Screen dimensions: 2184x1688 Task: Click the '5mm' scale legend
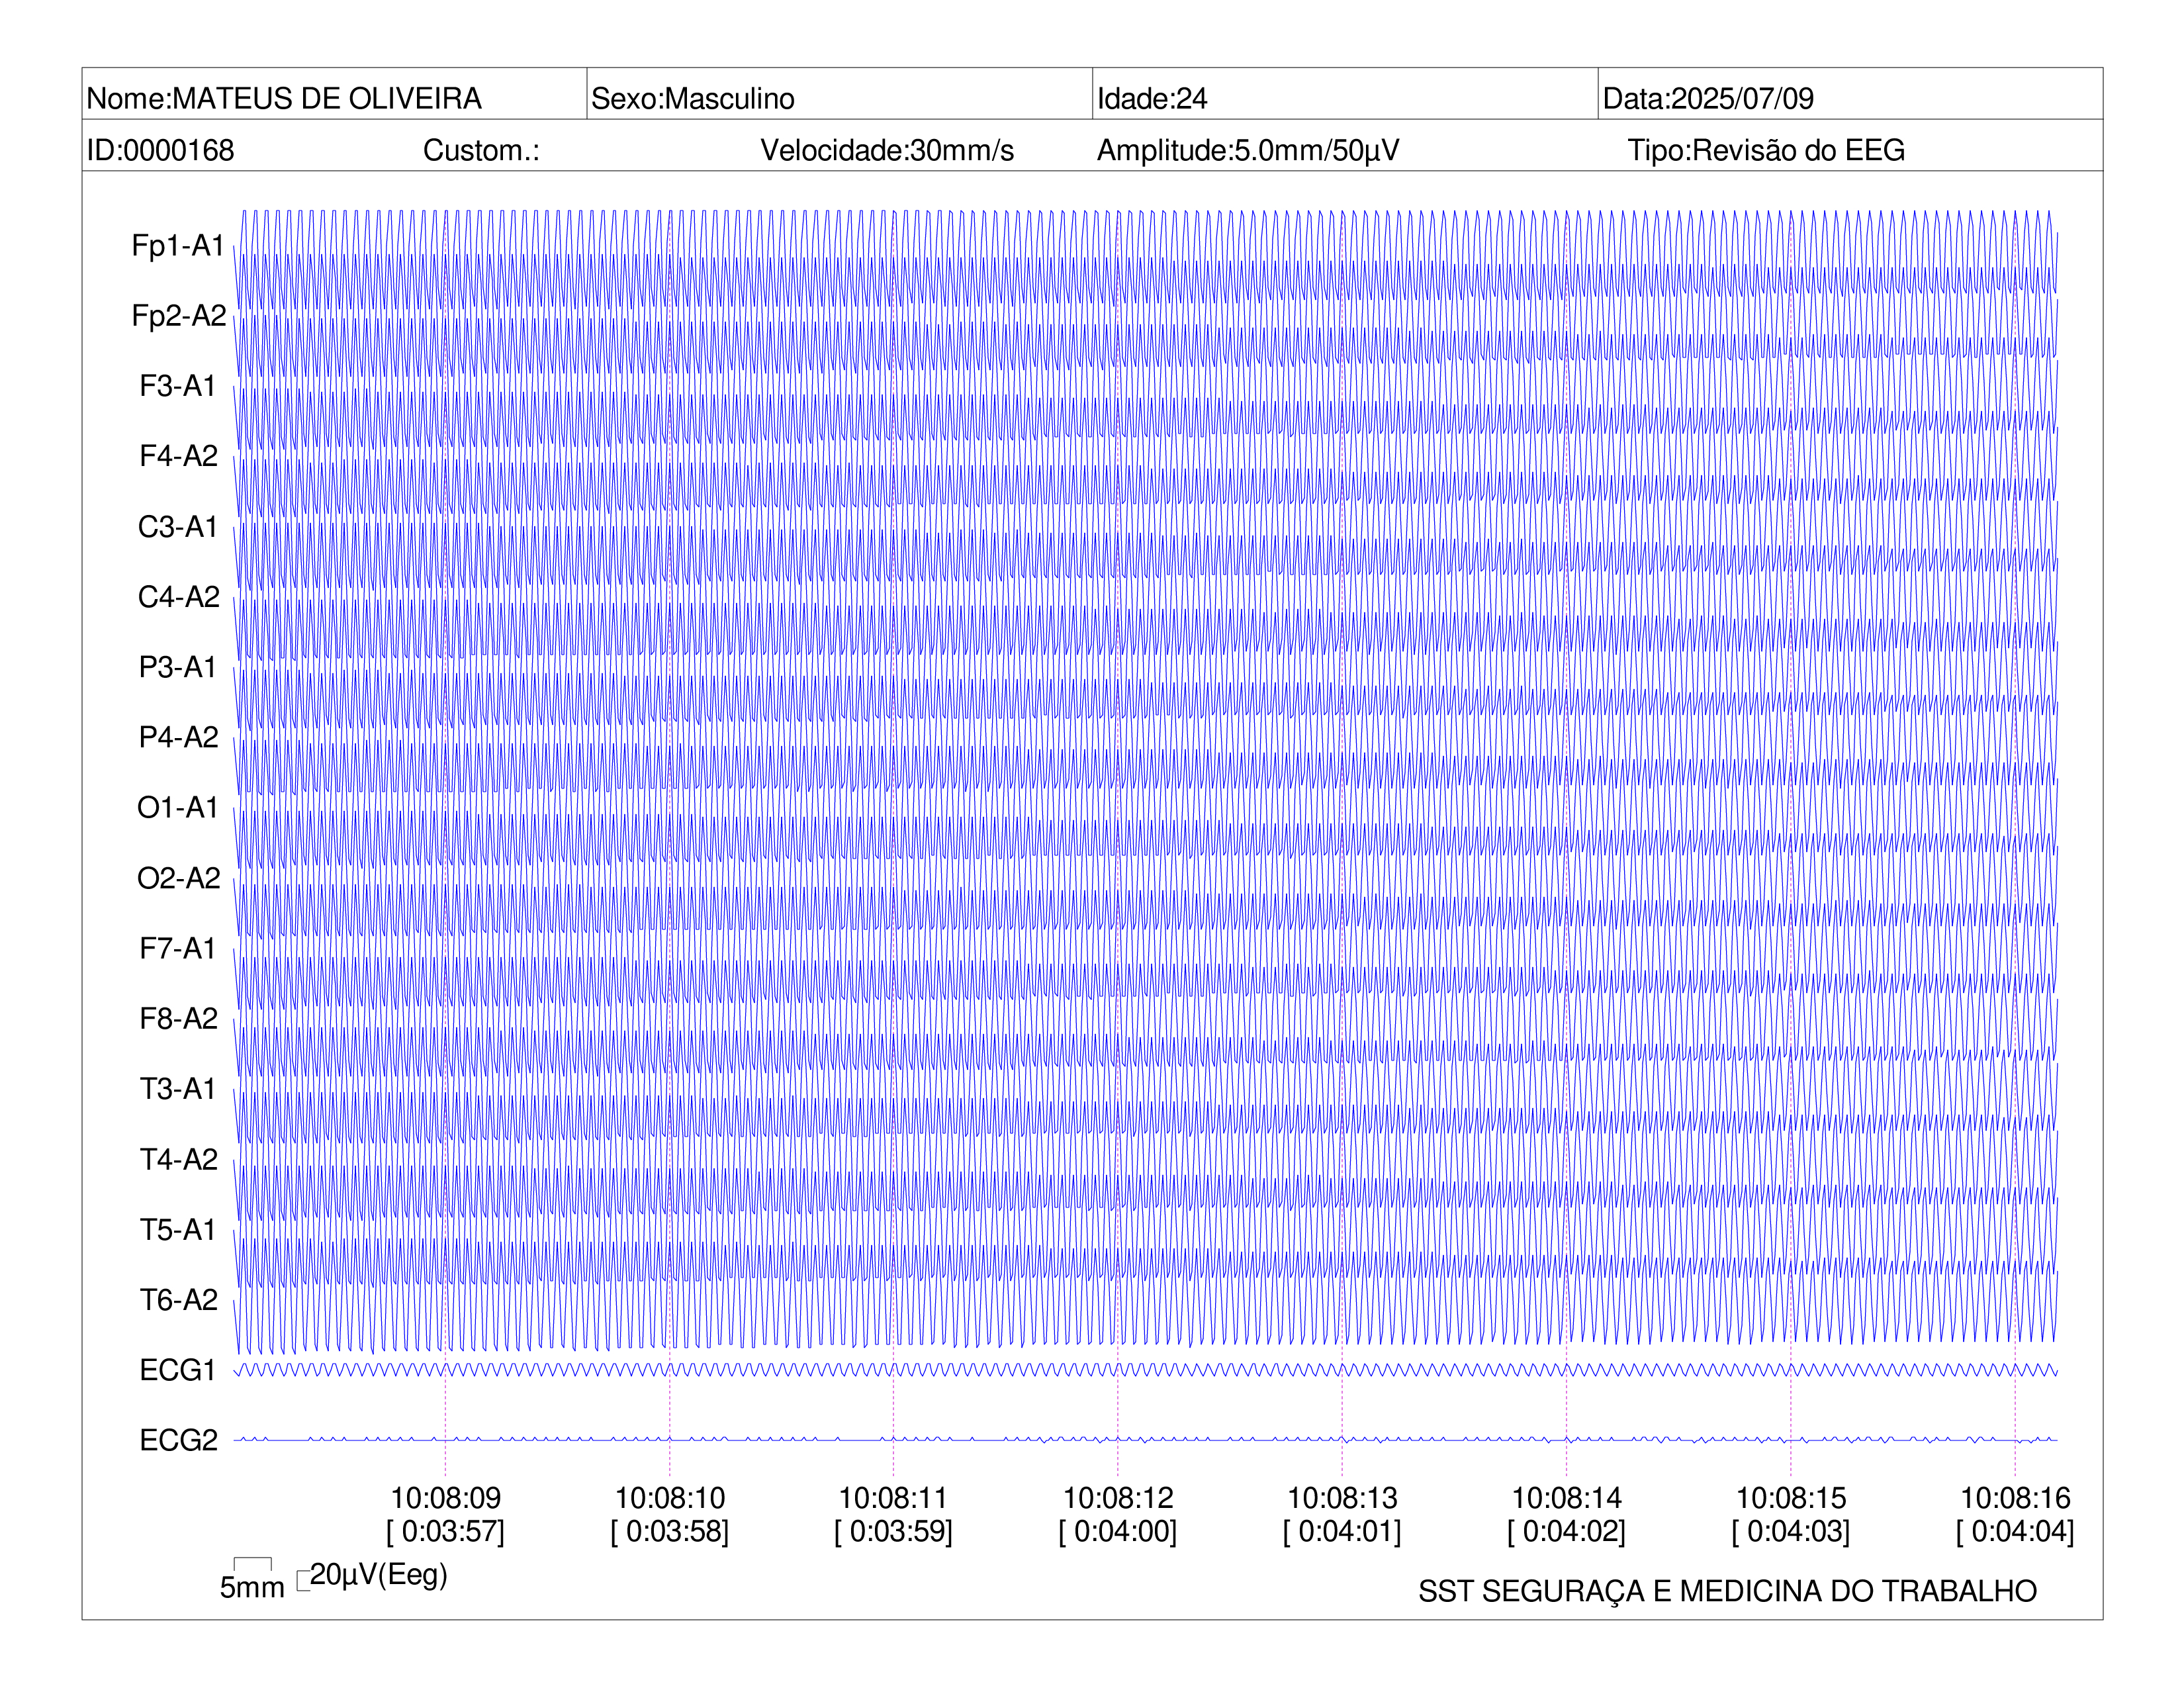252,1587
